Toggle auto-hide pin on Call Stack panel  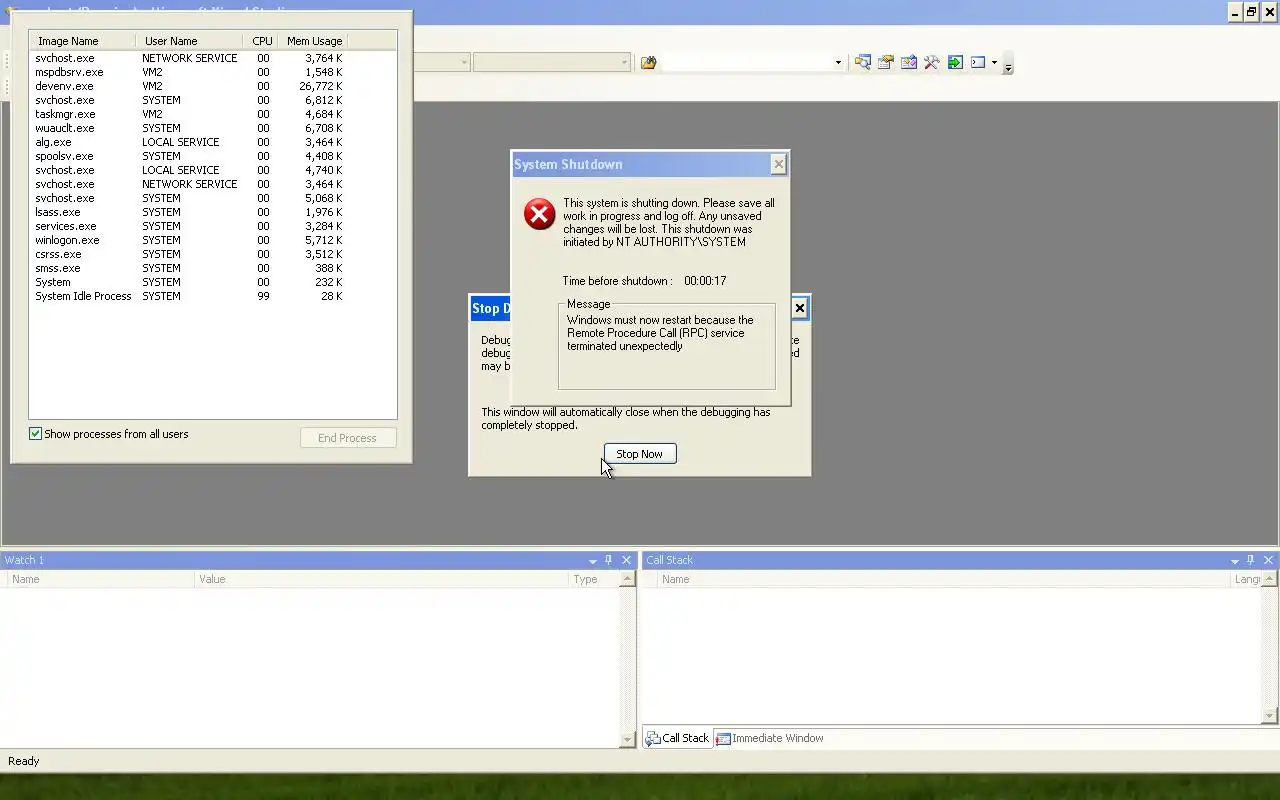tap(1250, 560)
